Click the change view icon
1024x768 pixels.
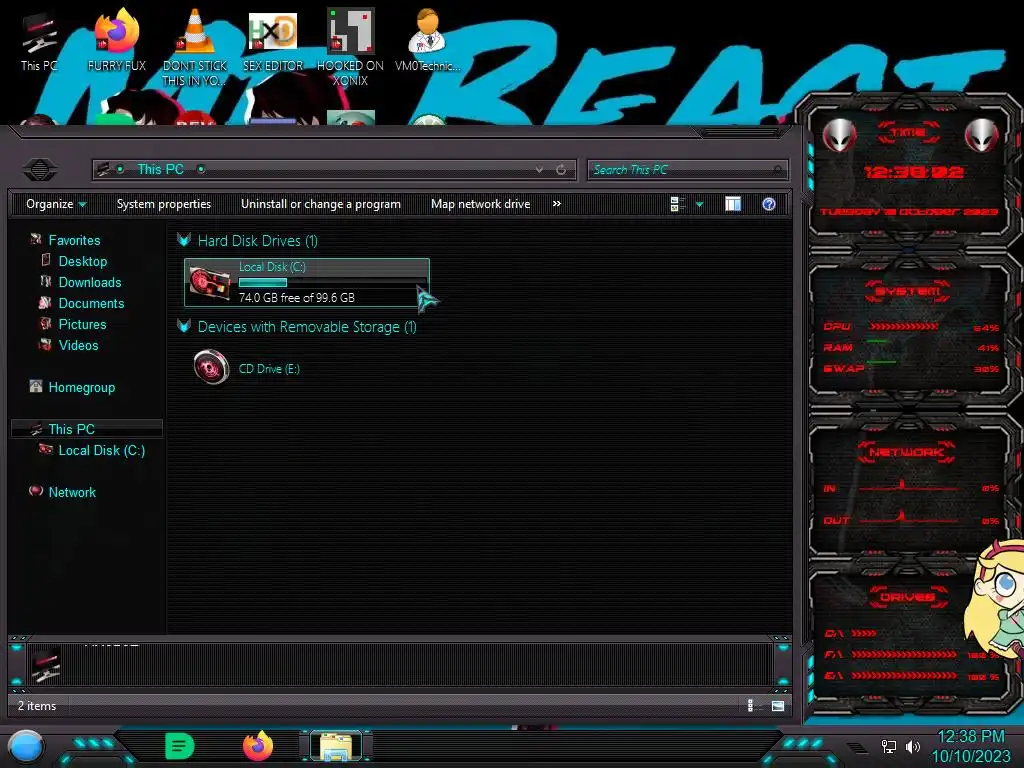pos(677,204)
